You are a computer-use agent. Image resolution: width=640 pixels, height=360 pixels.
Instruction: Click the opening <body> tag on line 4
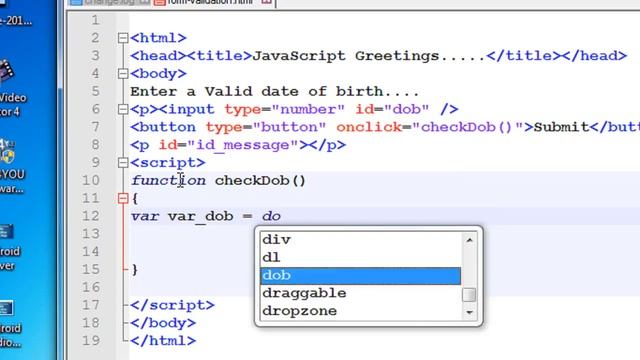[158, 73]
